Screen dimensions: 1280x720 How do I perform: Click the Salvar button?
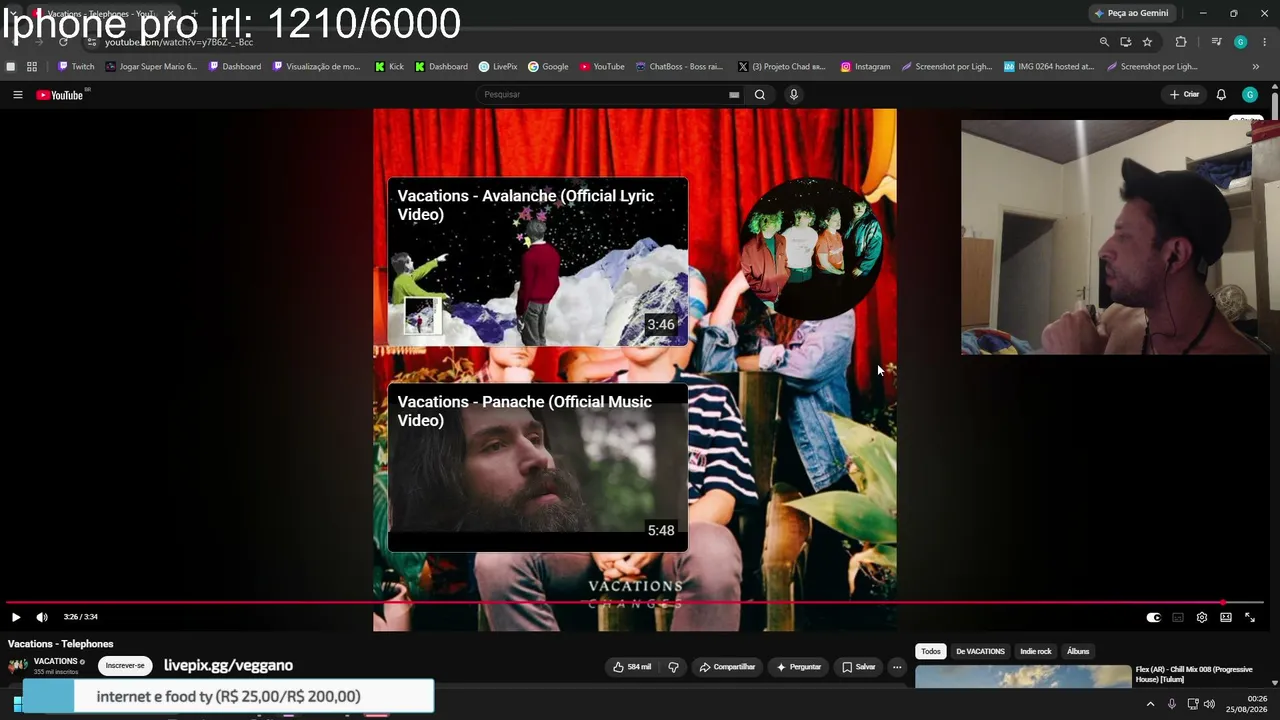click(858, 667)
